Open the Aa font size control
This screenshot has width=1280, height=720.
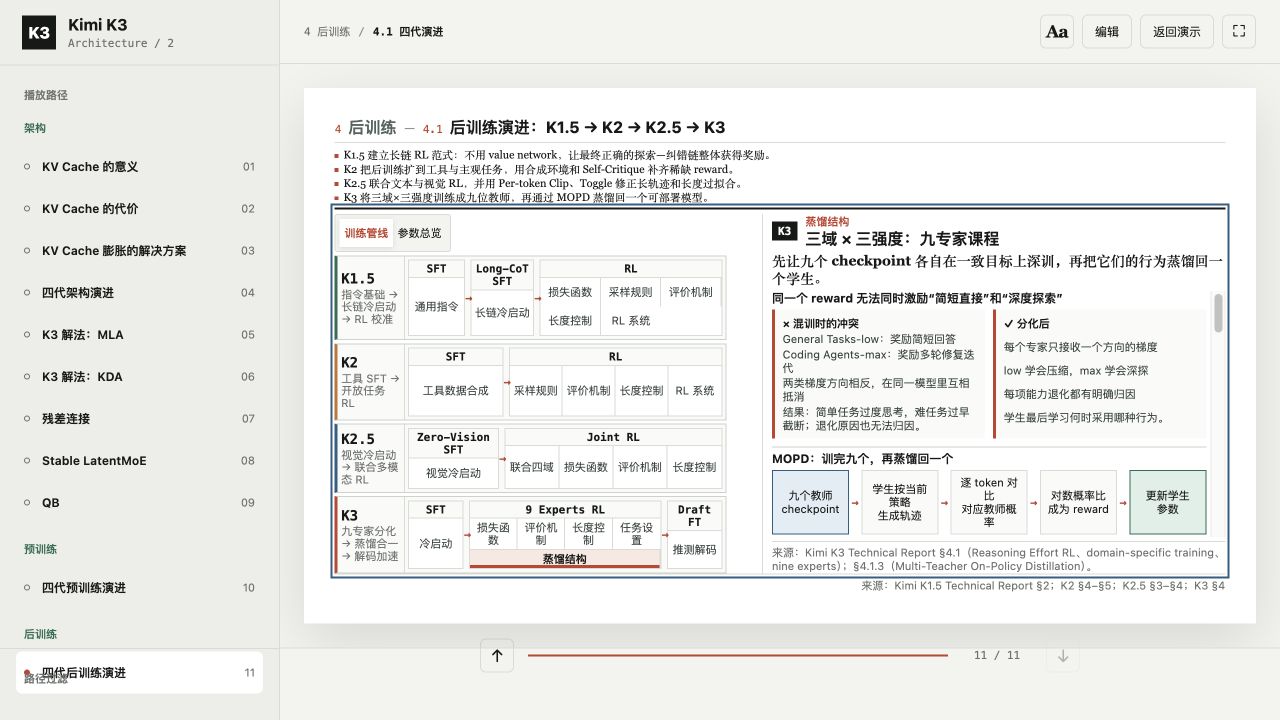pyautogui.click(x=1057, y=31)
